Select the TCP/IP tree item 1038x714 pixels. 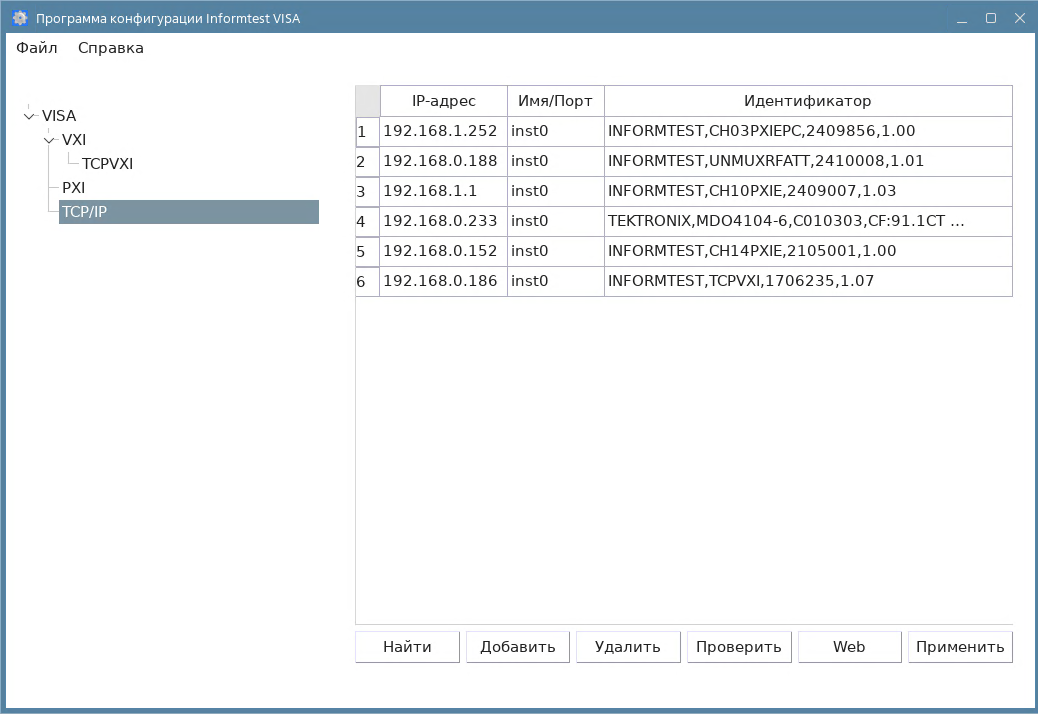[189, 212]
